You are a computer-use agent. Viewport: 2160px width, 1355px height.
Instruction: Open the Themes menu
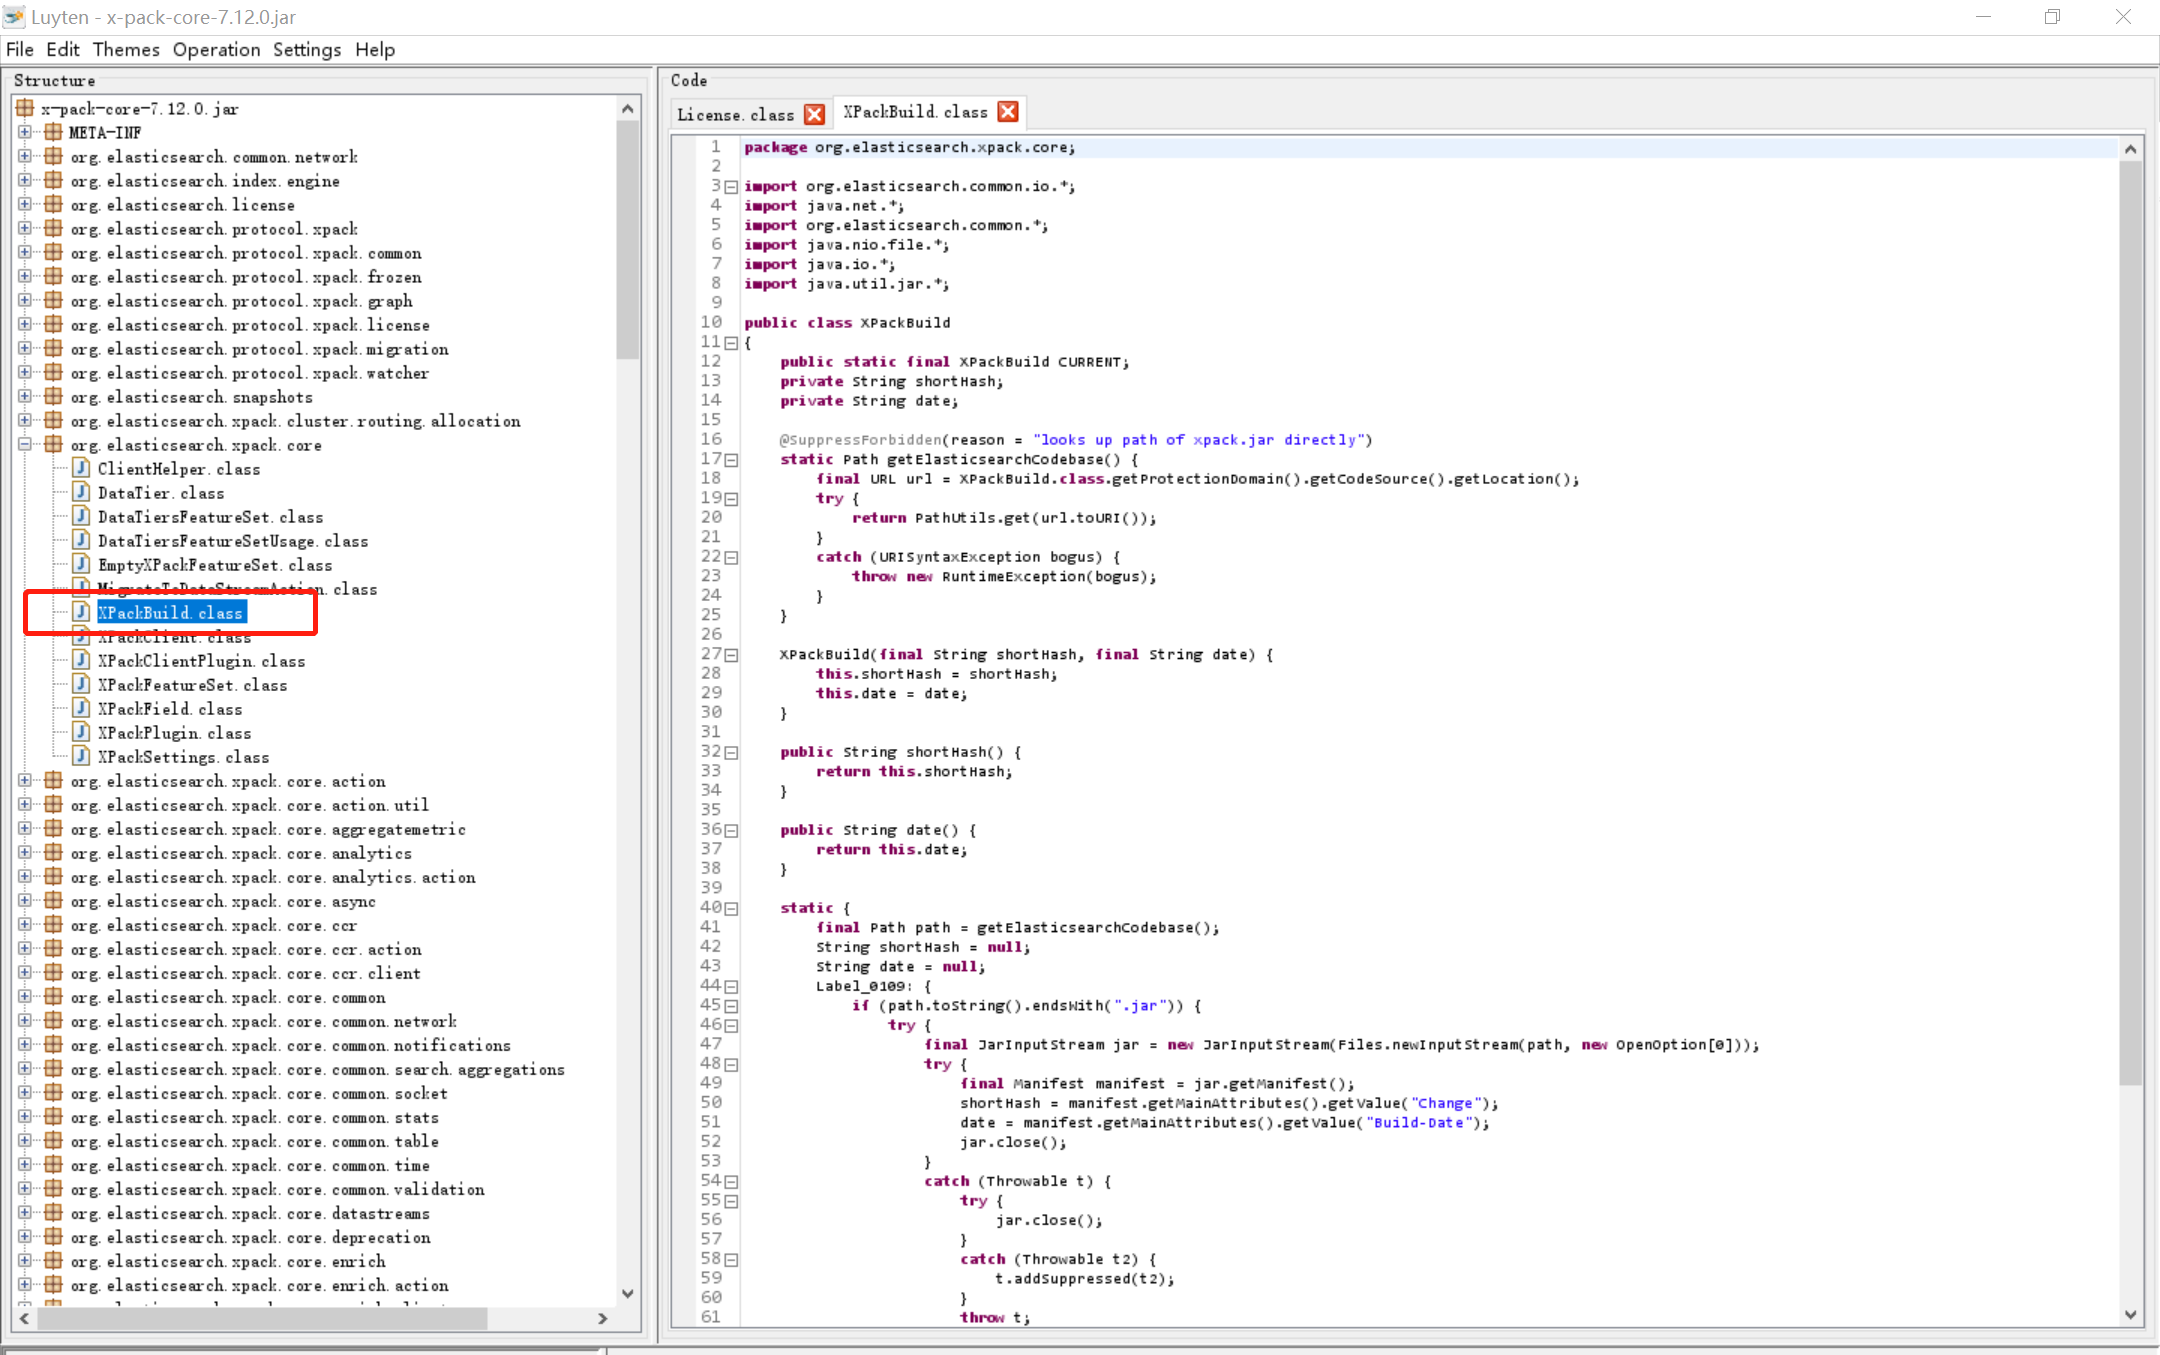tap(126, 49)
